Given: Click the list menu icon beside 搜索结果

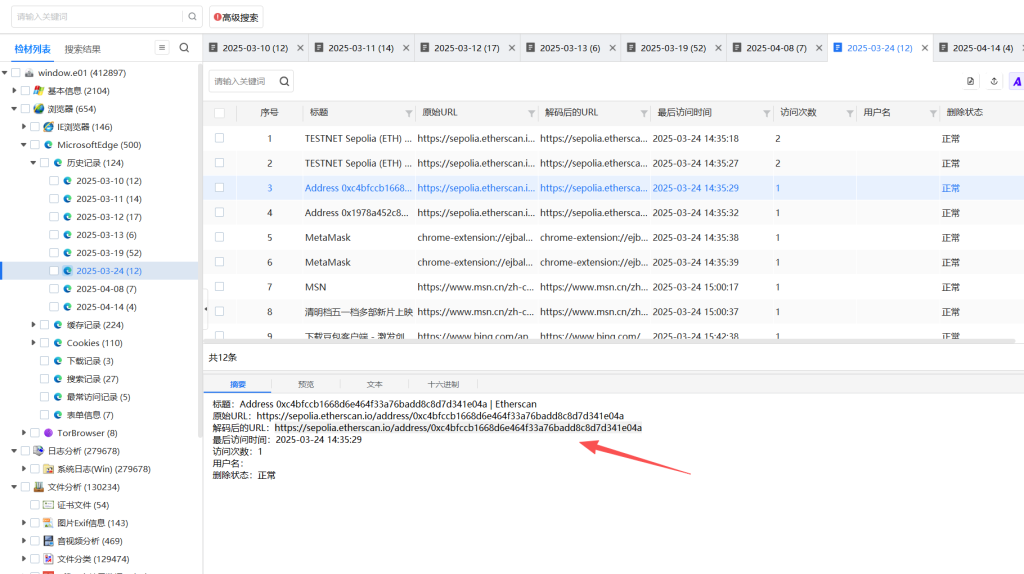Looking at the screenshot, I should [162, 48].
